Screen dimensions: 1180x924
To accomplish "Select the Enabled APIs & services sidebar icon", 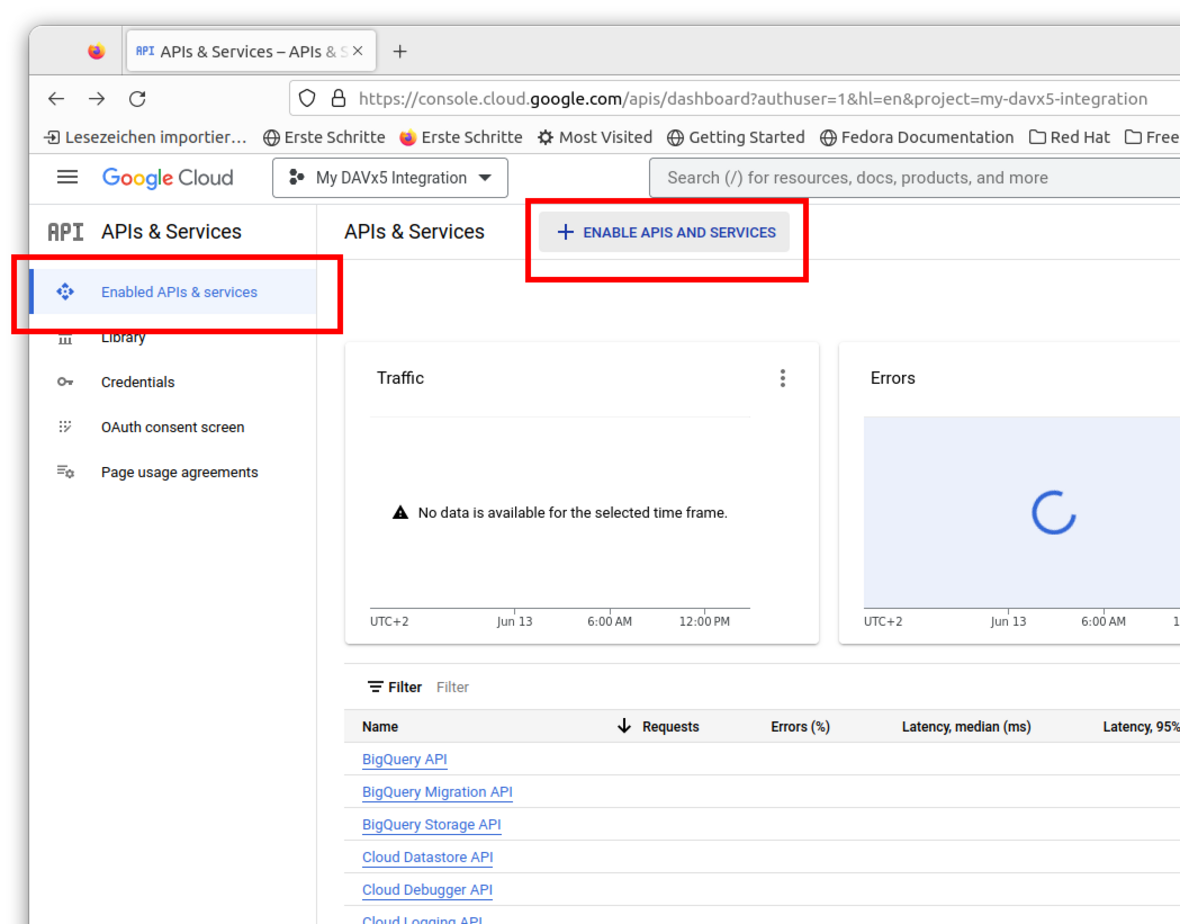I will [x=65, y=291].
